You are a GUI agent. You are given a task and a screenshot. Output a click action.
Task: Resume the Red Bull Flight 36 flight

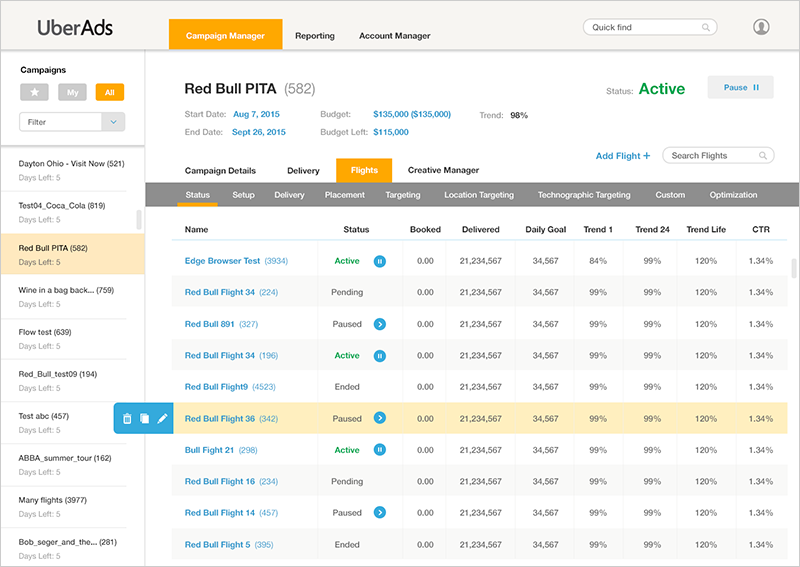[380, 418]
